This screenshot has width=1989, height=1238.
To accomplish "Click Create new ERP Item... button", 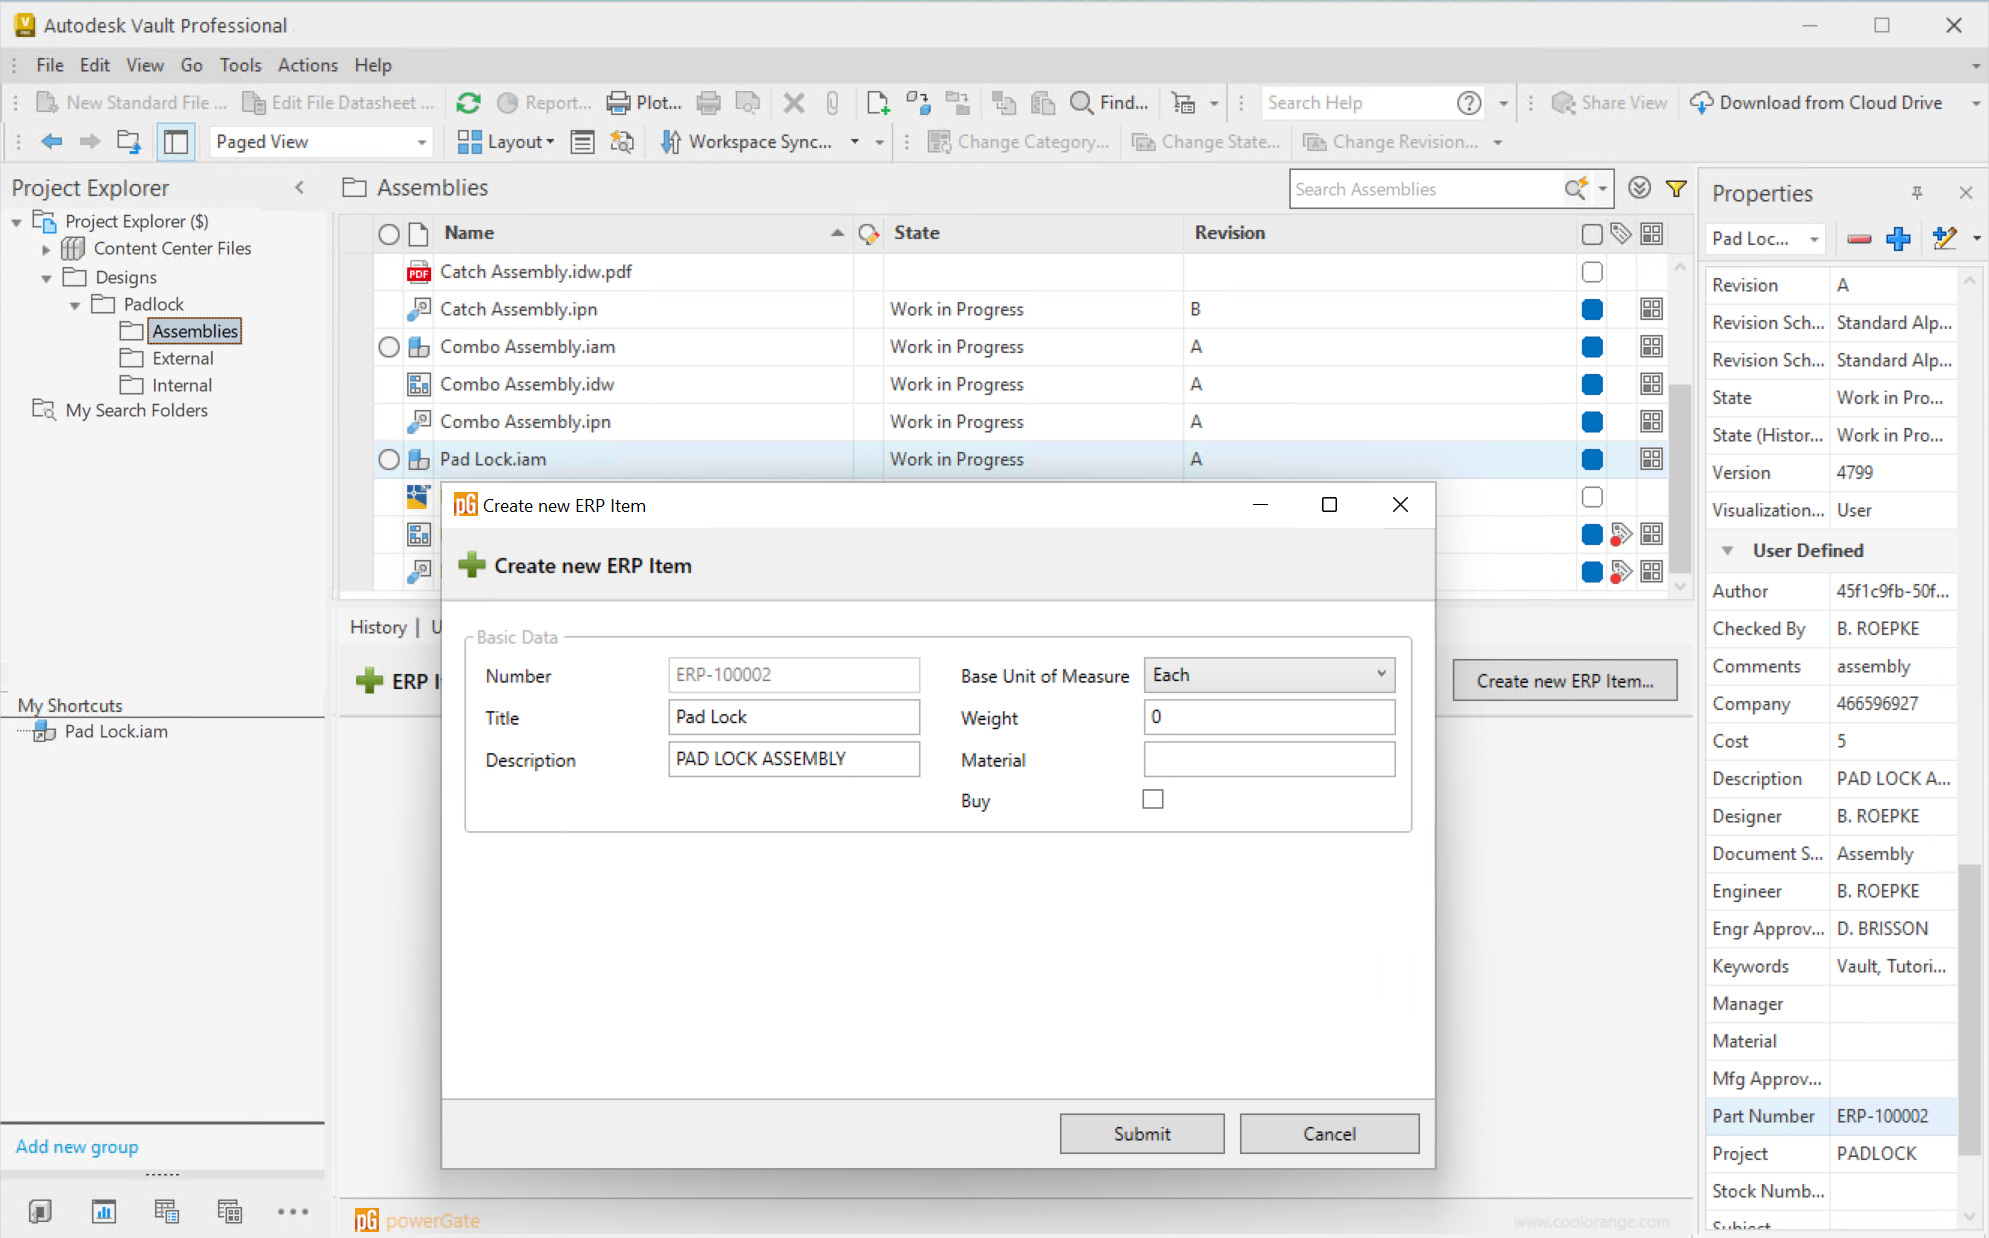I will [x=1565, y=681].
